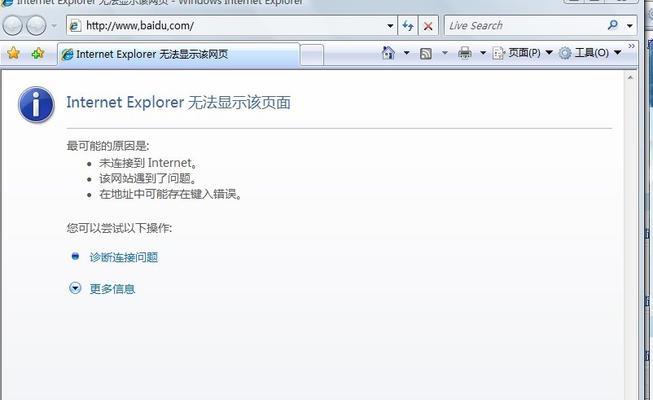Expand the 更多信息 section
Viewport: 653px width, 400px height.
click(x=112, y=289)
